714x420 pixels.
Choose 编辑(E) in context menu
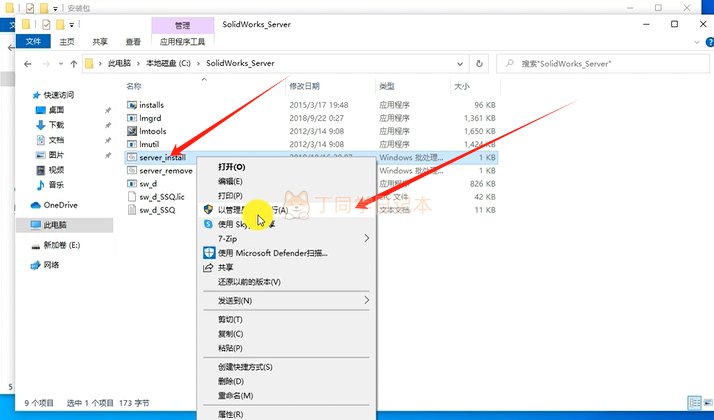pyautogui.click(x=230, y=181)
